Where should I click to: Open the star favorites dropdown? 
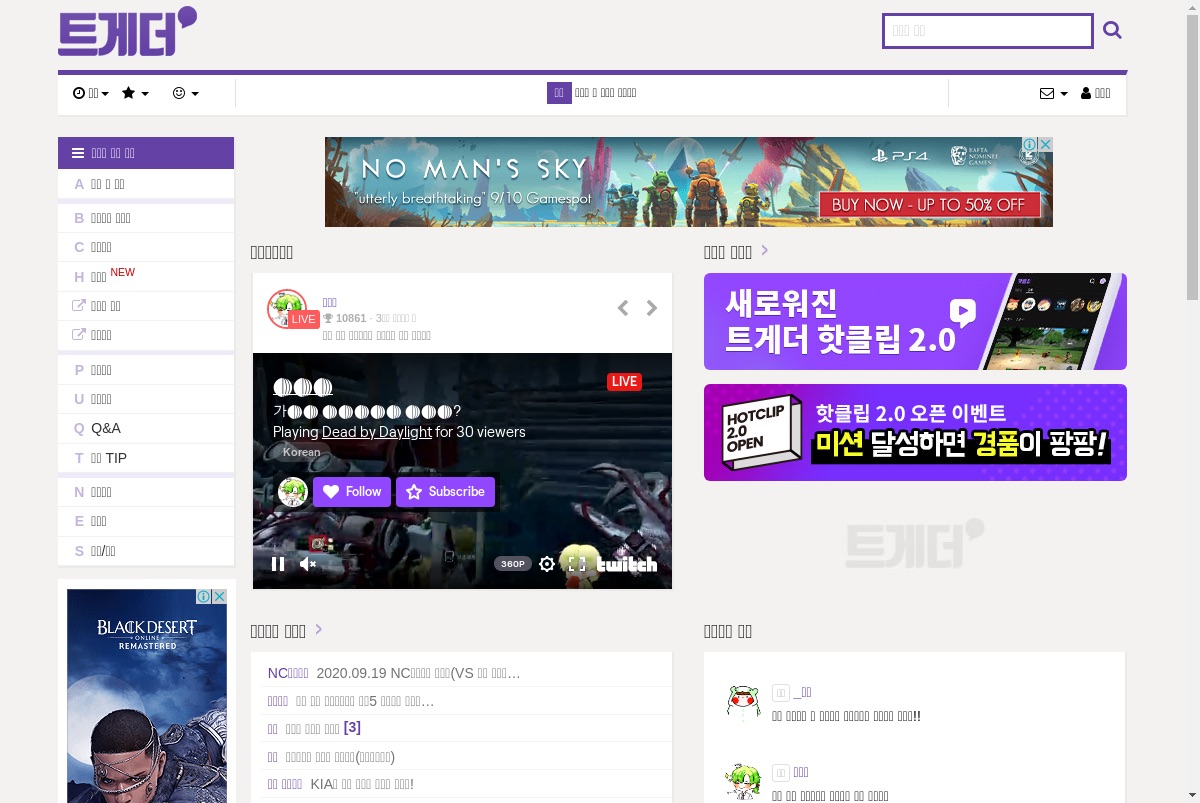click(135, 93)
